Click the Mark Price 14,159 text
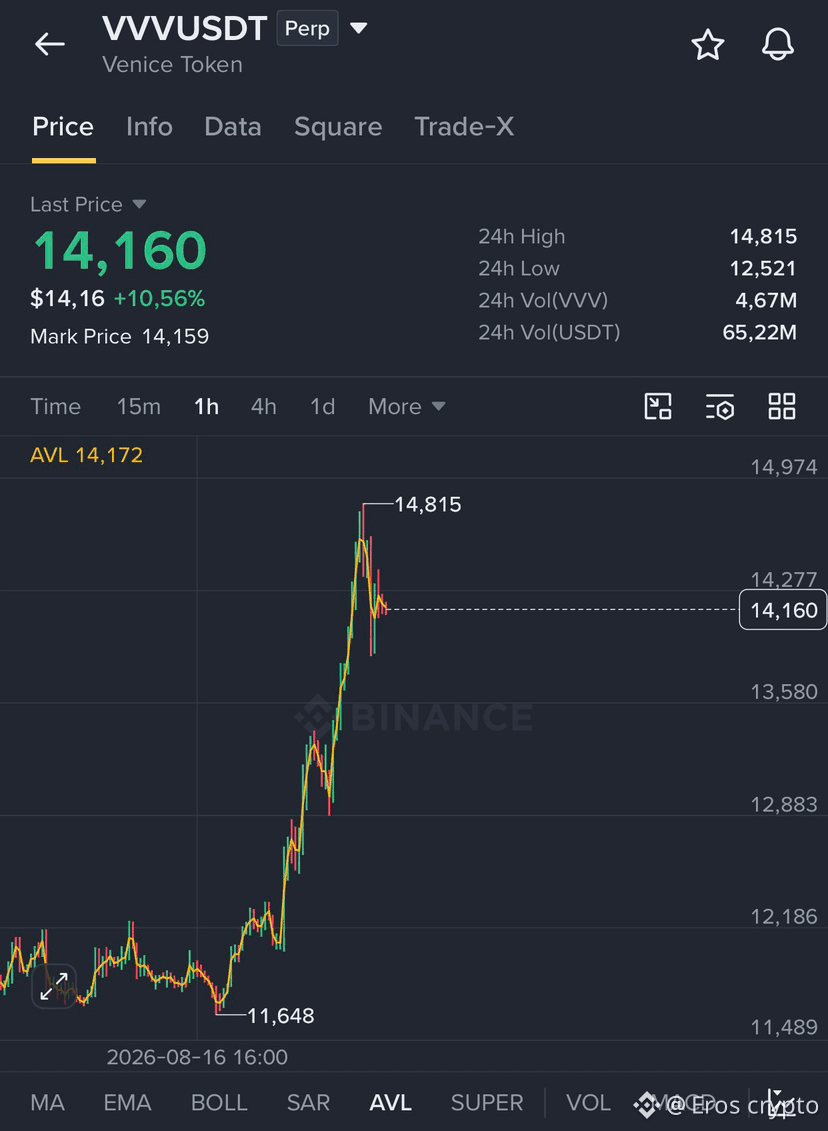 click(120, 337)
